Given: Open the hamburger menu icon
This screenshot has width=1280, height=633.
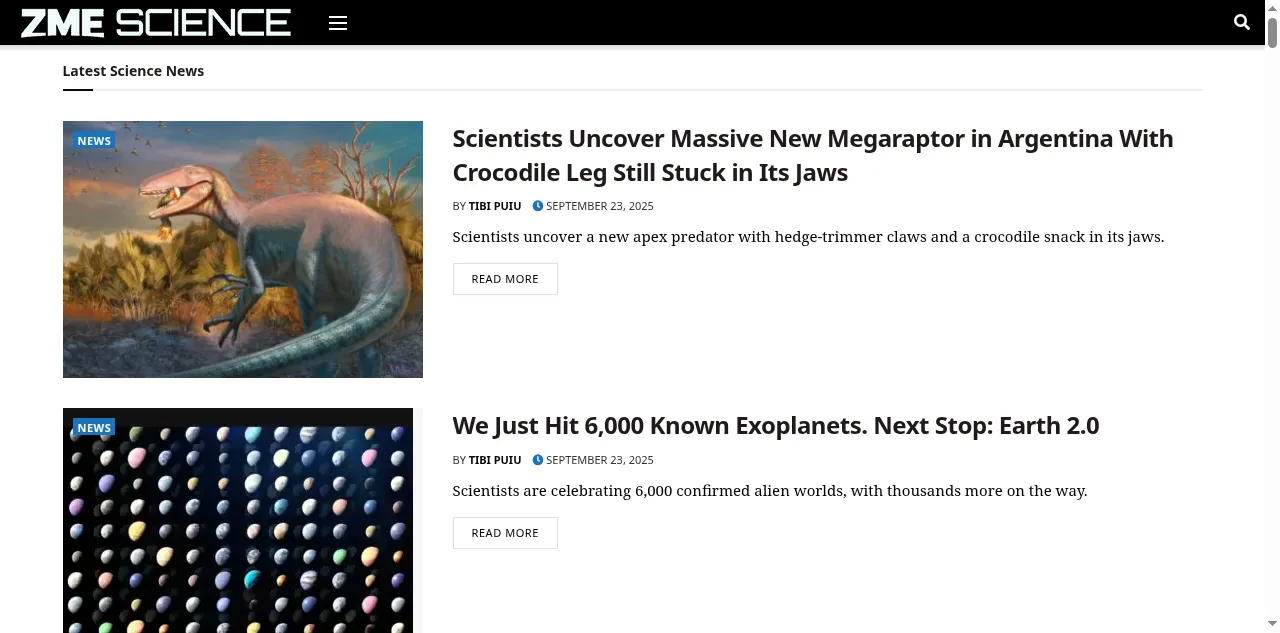Looking at the screenshot, I should [338, 23].
